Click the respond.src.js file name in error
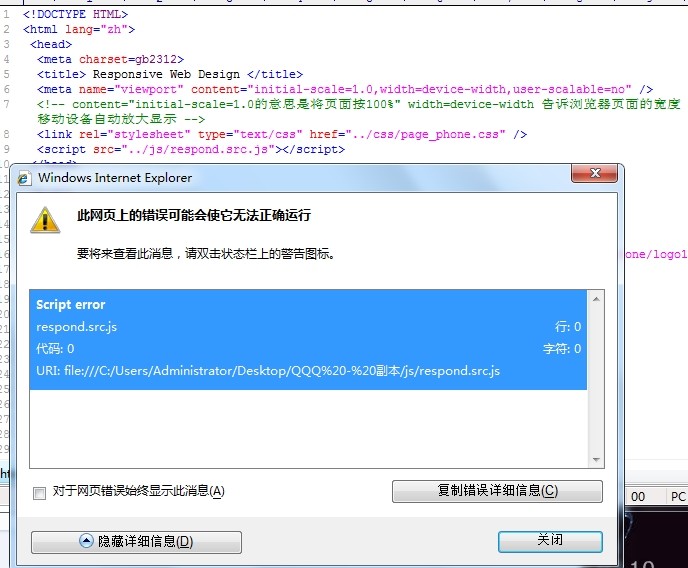 pos(76,327)
